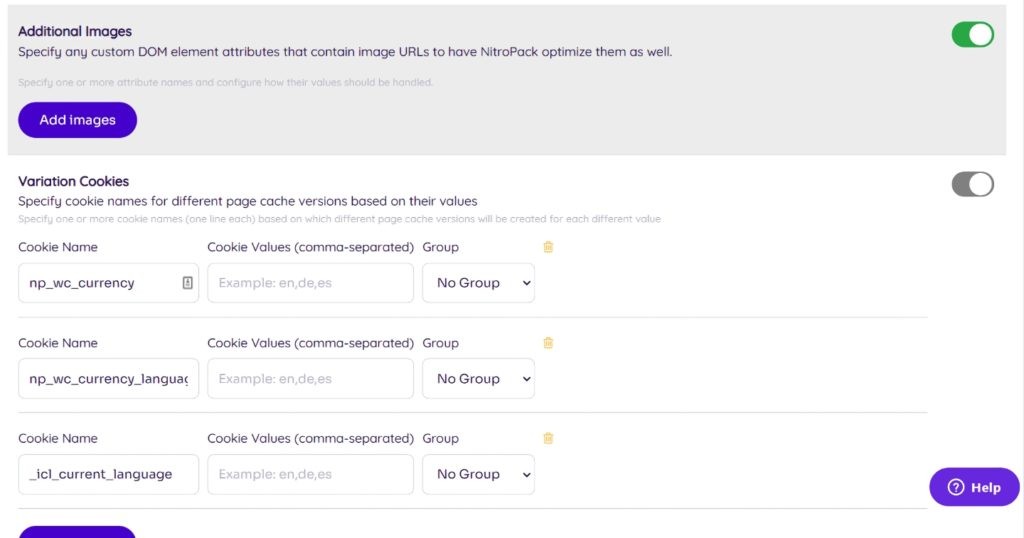
Task: Enable the Variation Cookies toggle
Action: (x=972, y=184)
